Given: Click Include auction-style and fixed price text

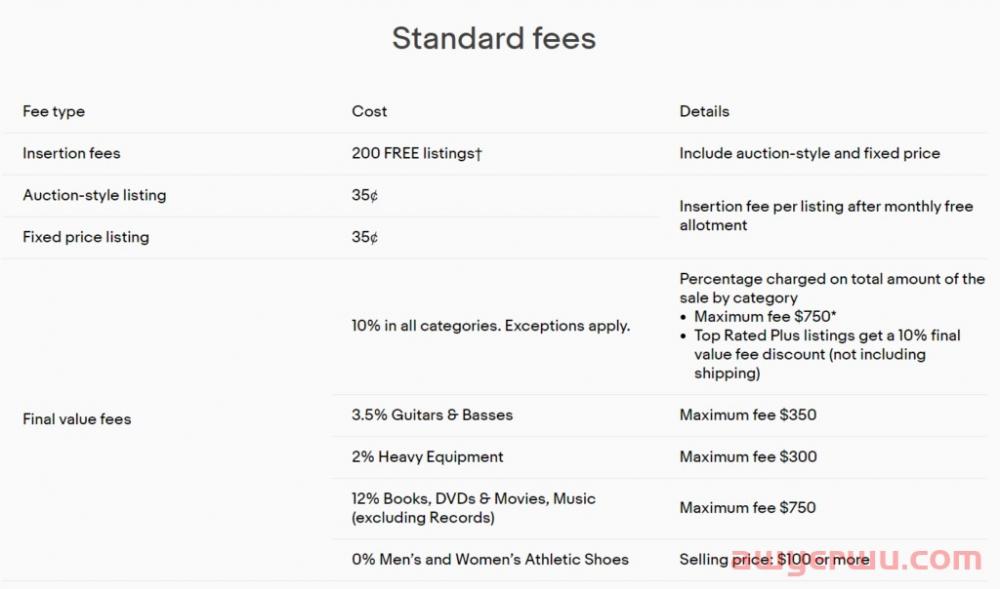Looking at the screenshot, I should click(x=809, y=153).
